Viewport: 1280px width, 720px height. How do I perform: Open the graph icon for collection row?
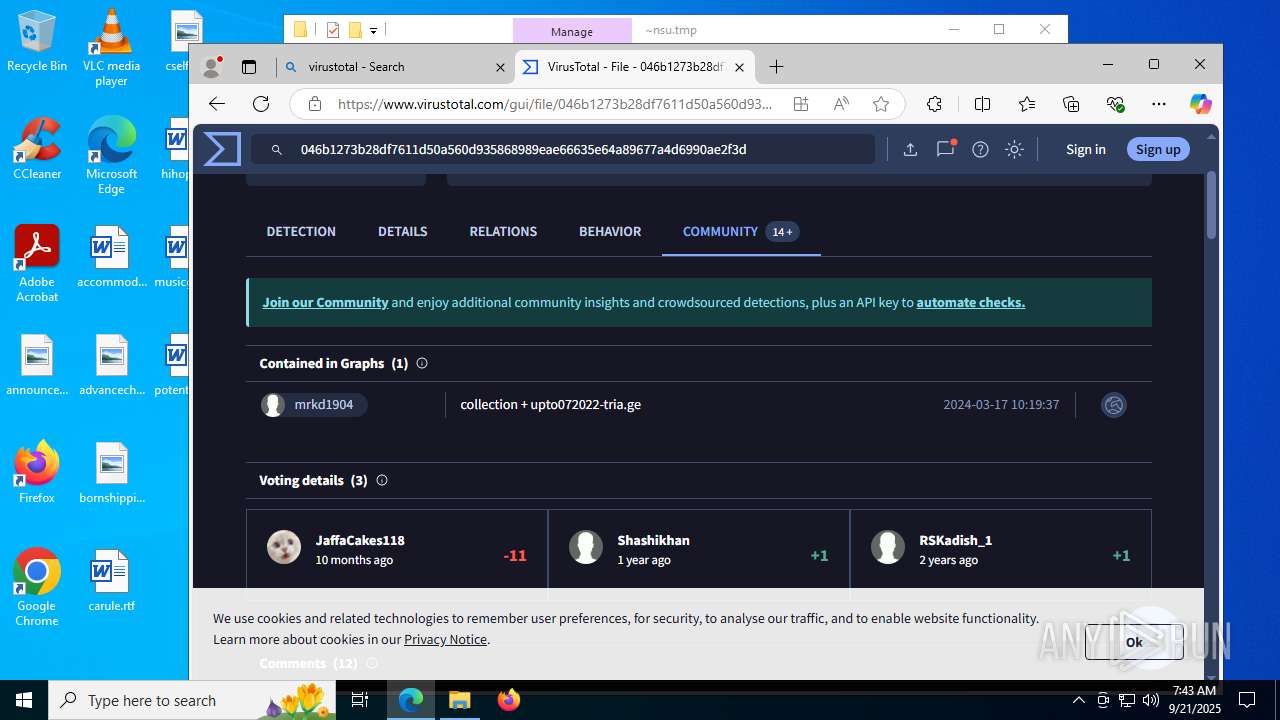[x=1114, y=405]
